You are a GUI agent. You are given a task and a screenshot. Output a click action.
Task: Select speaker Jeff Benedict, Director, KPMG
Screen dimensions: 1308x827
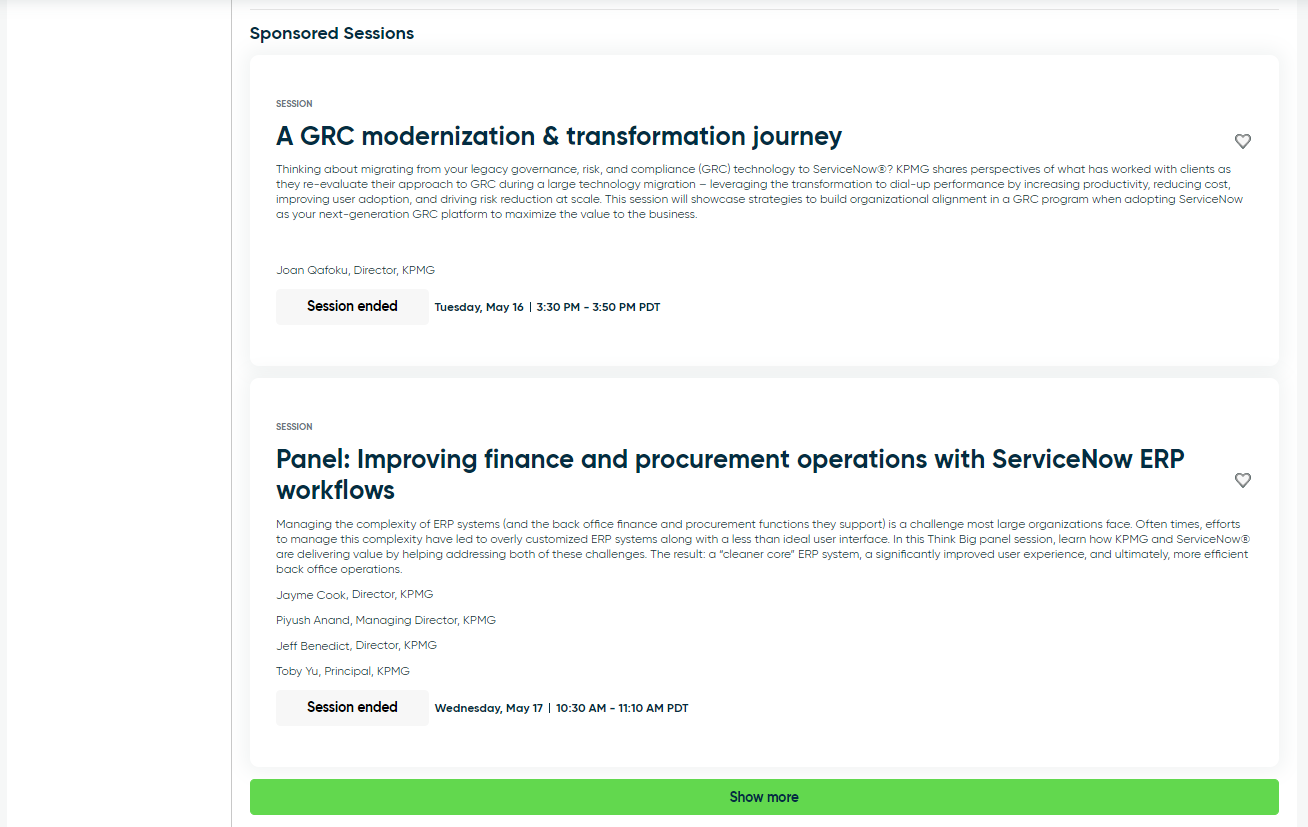coord(356,645)
